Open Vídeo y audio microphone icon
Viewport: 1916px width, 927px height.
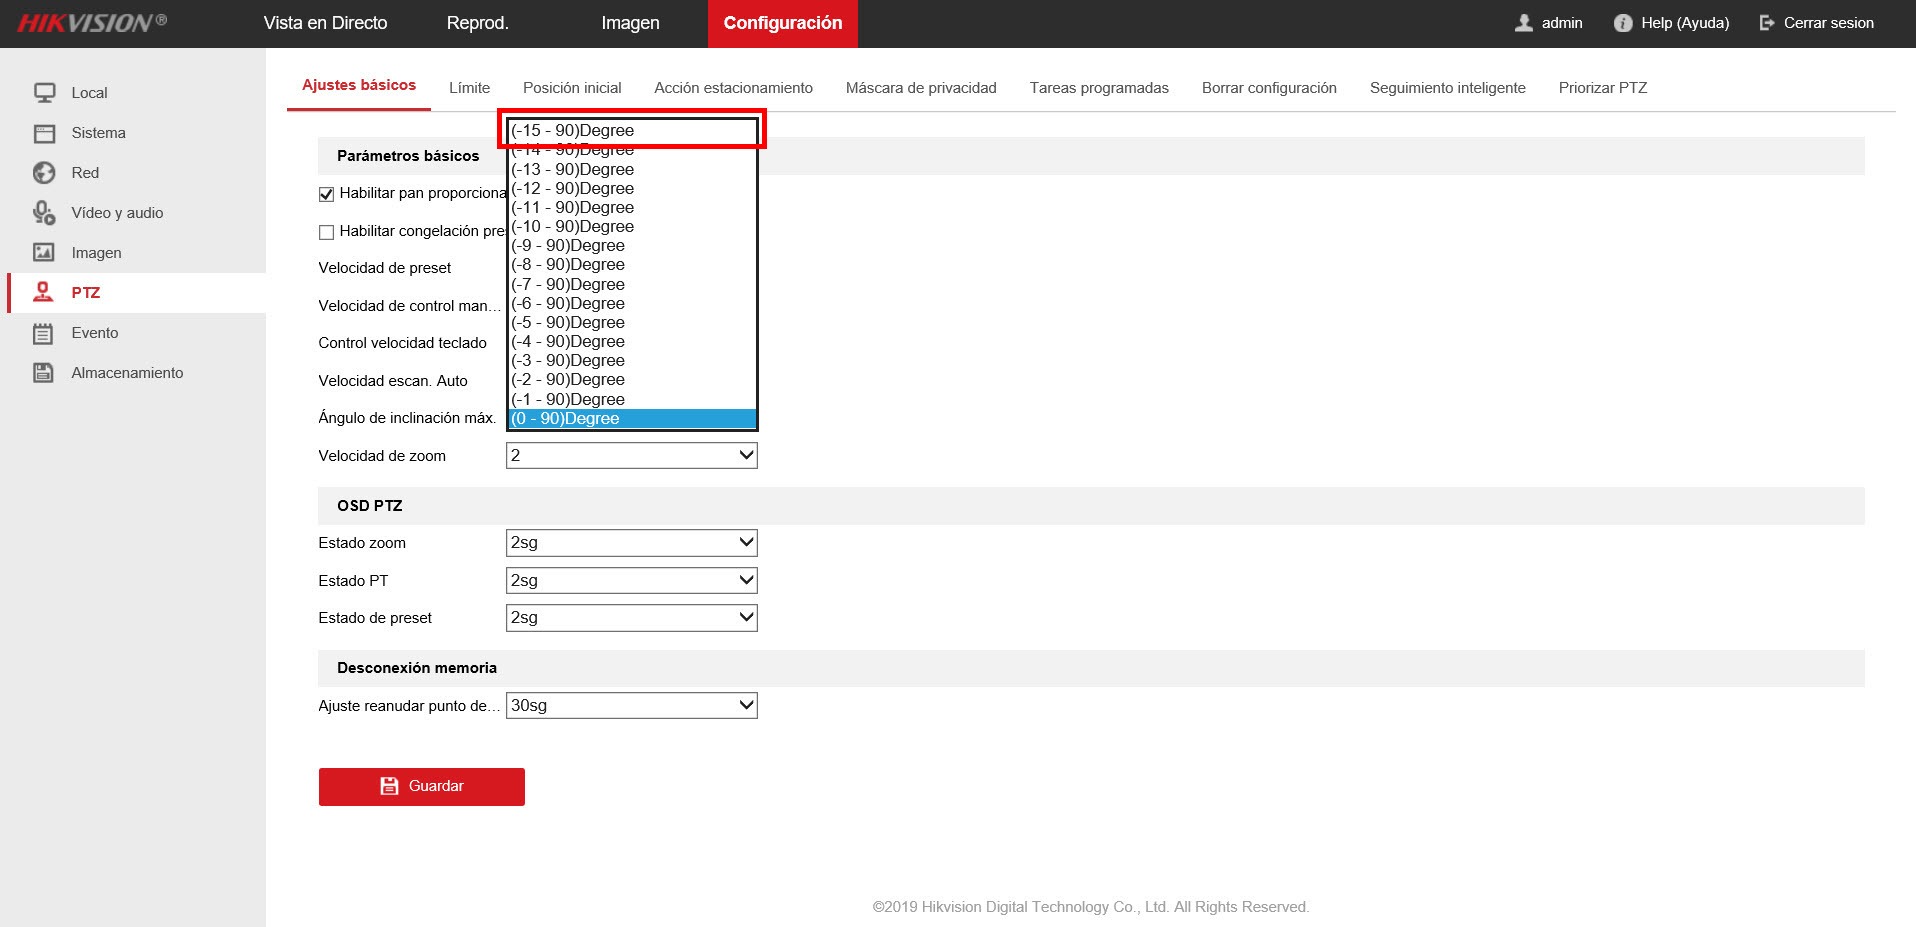[x=44, y=213]
